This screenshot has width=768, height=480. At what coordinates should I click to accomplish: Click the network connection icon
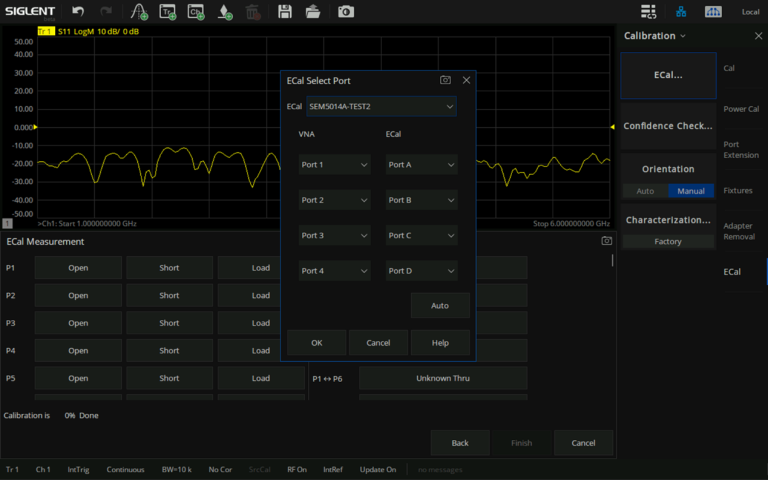pos(682,12)
